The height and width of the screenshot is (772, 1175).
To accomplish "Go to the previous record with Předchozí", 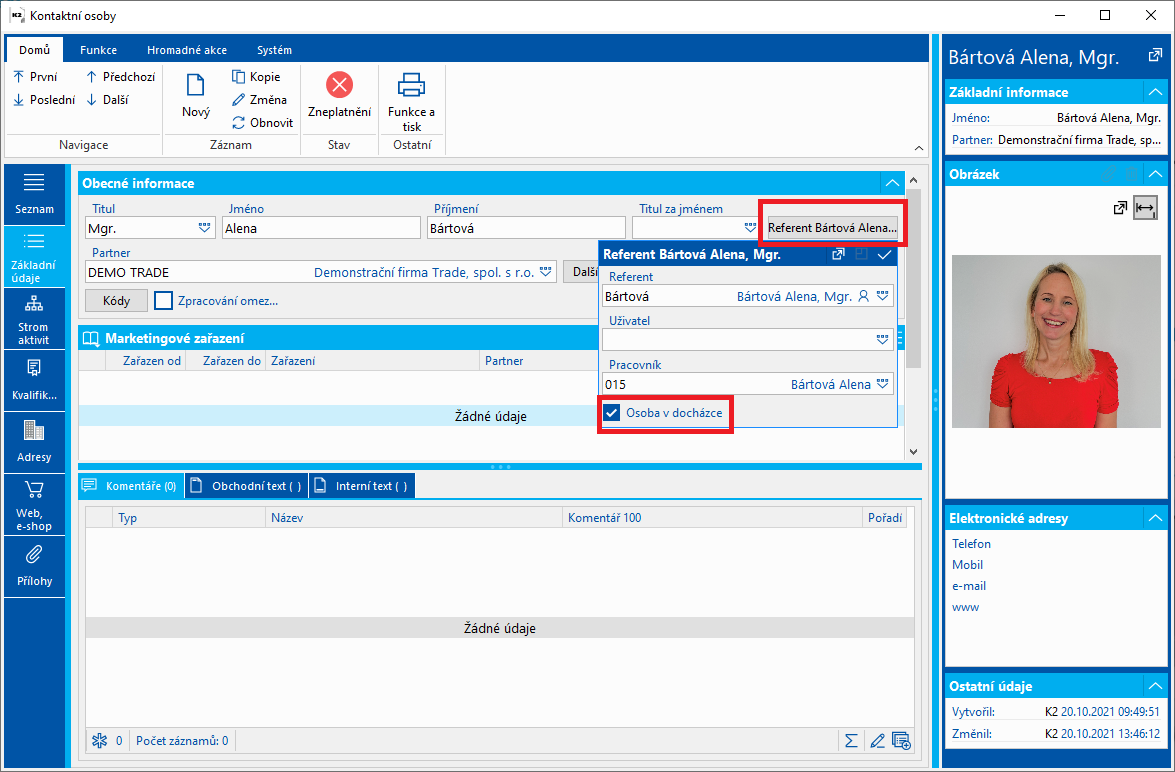I will coord(120,76).
